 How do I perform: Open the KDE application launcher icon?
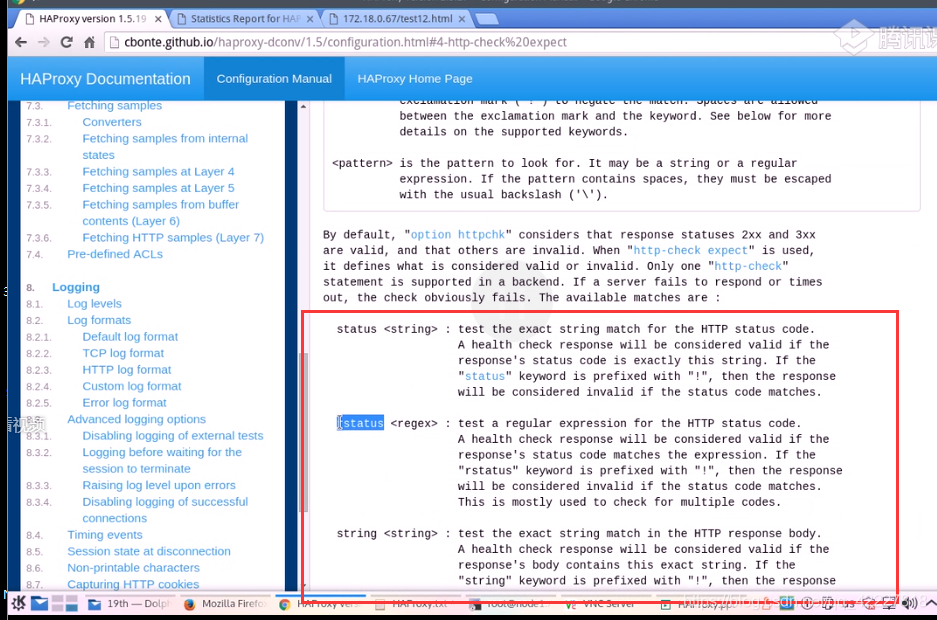19,603
